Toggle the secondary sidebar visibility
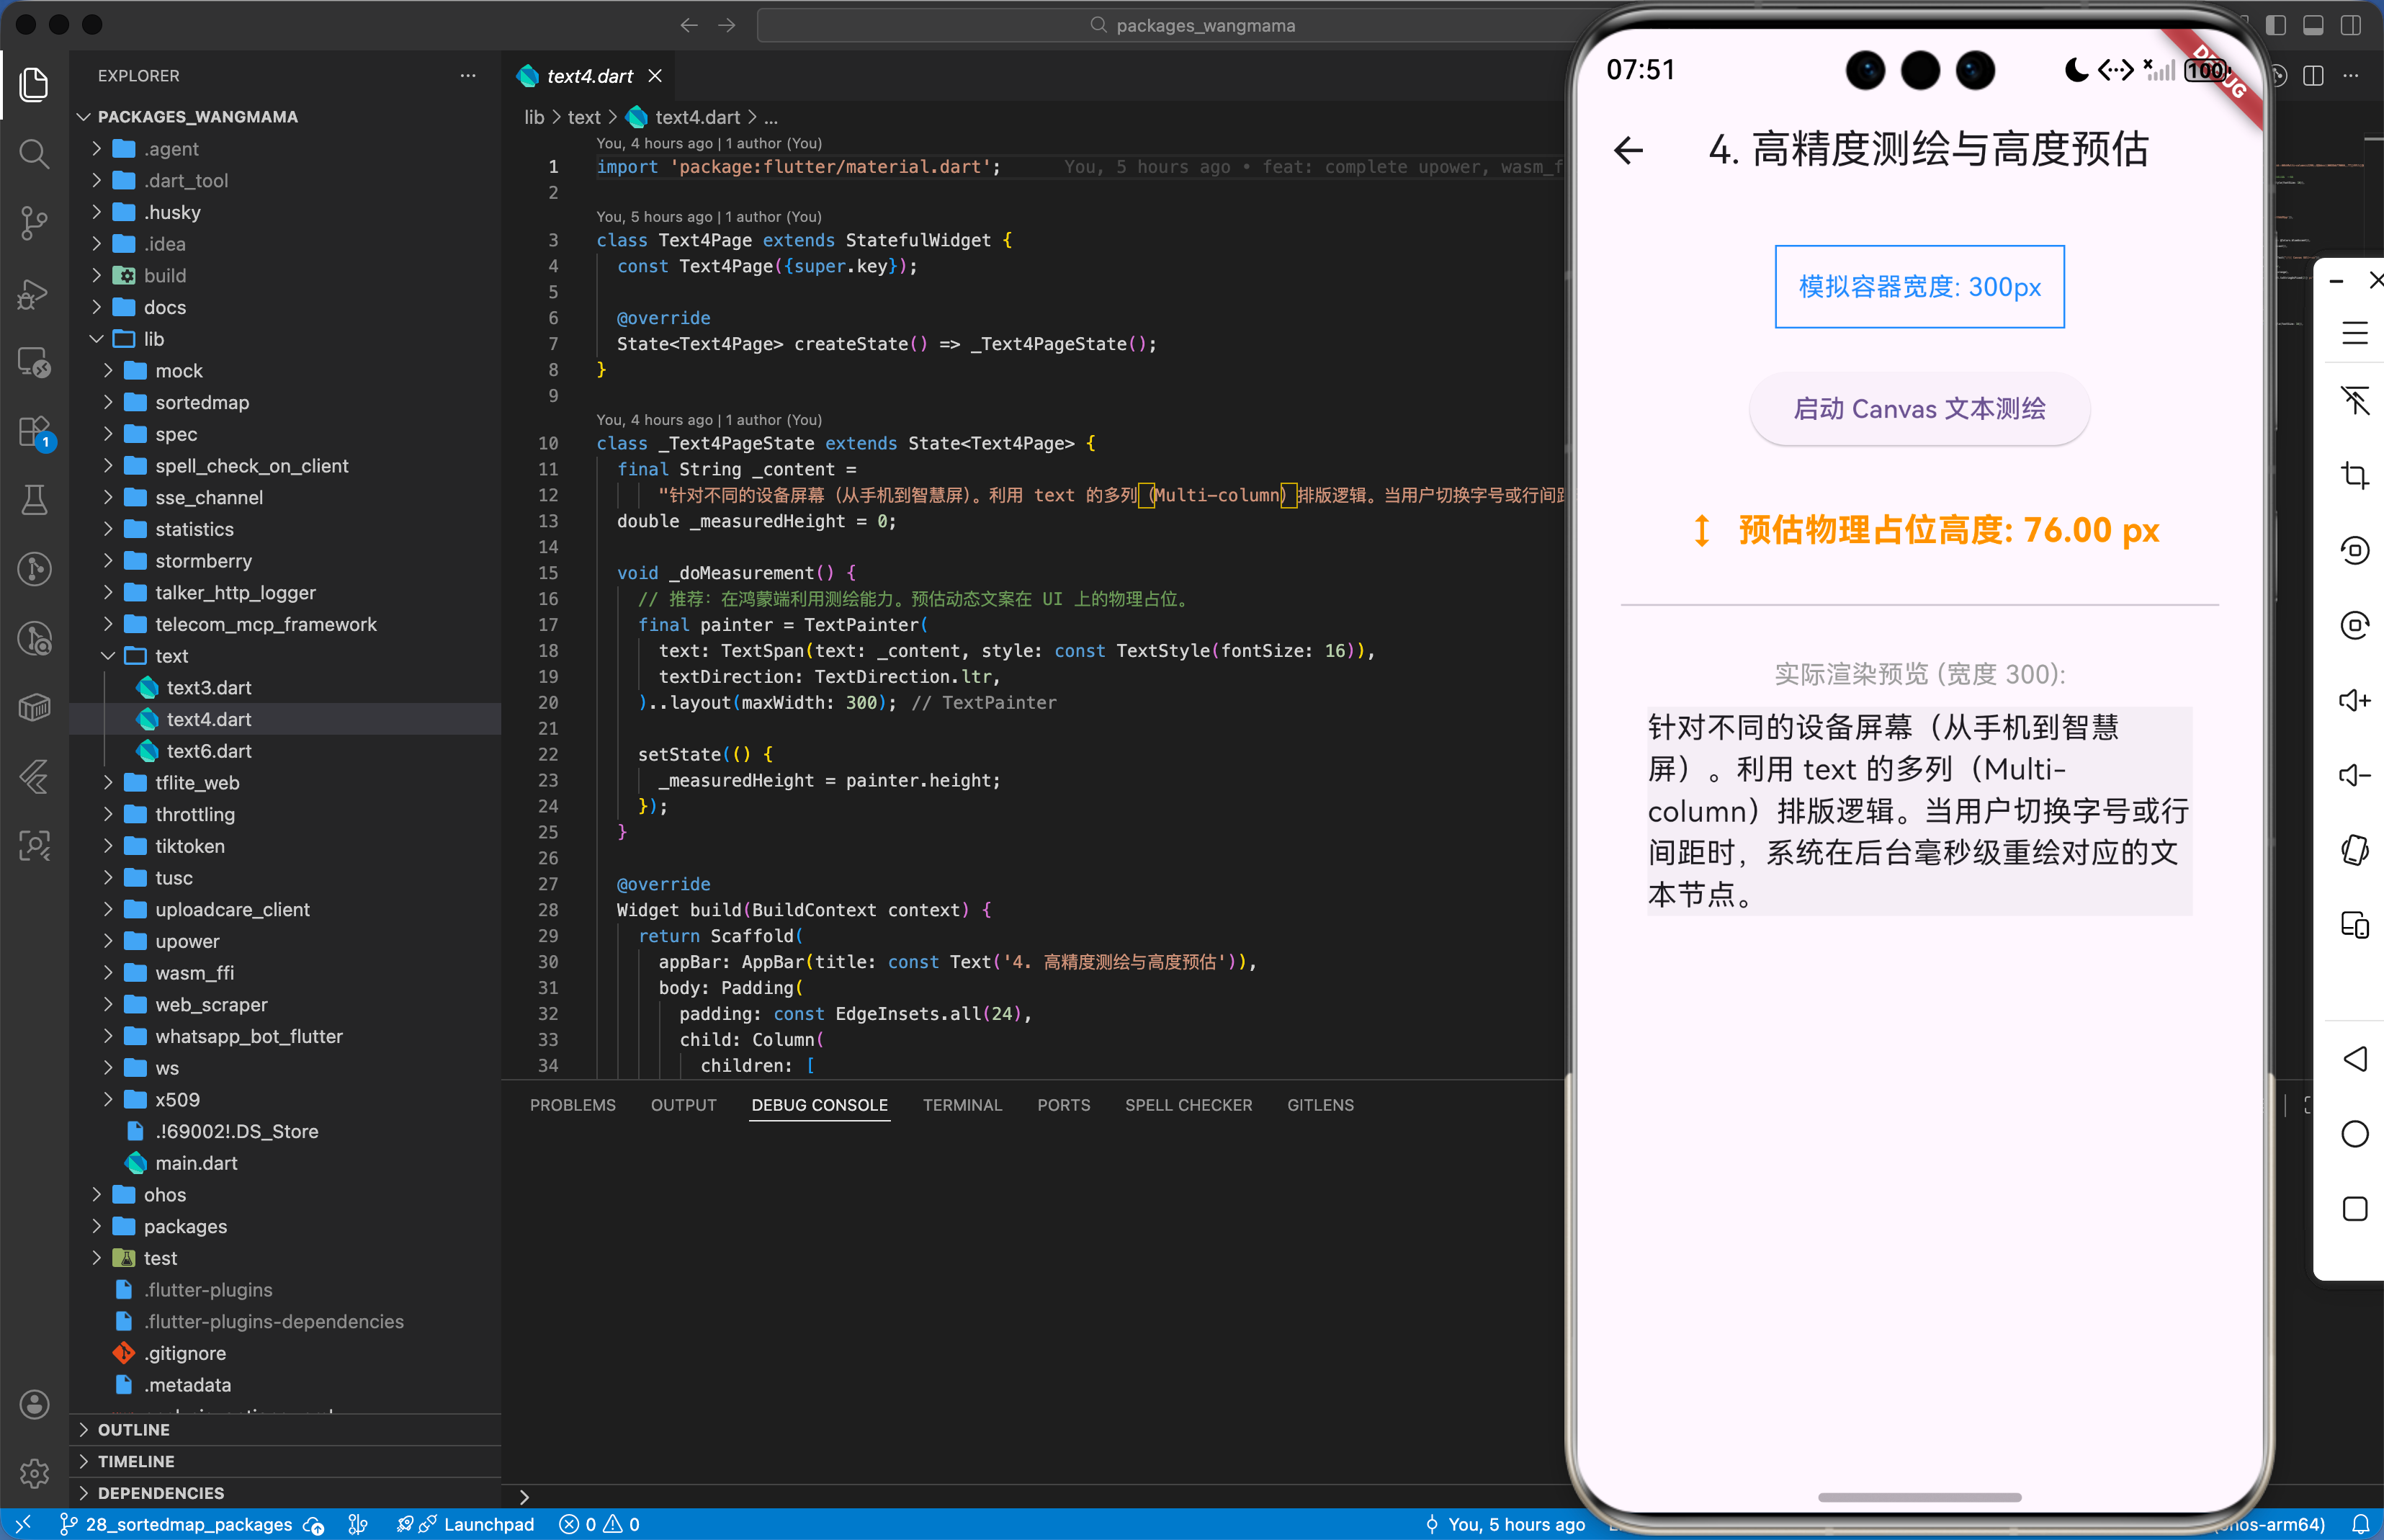 2351,25
